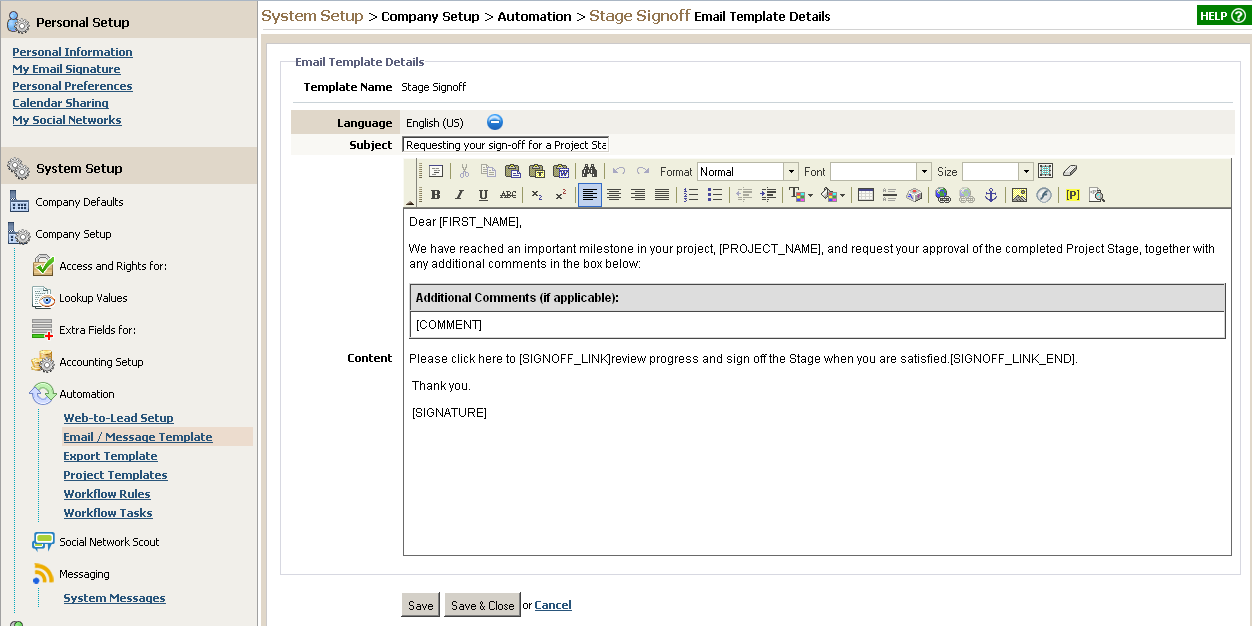
Task: Toggle center text alignment
Action: 614,195
